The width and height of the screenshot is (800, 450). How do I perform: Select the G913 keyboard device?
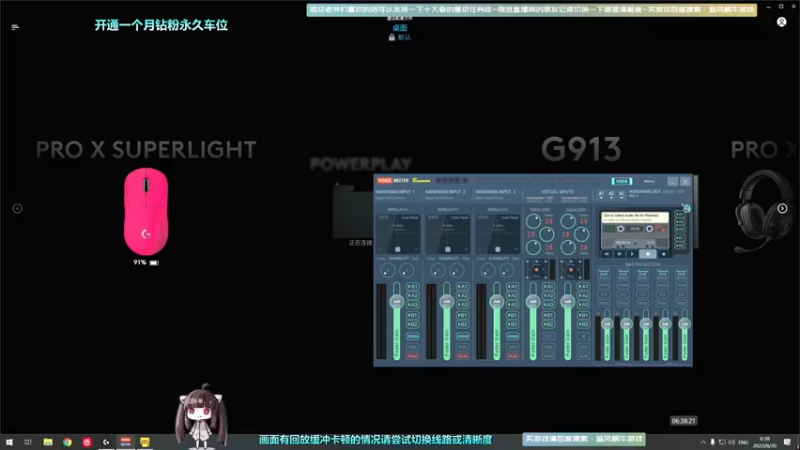coord(581,149)
